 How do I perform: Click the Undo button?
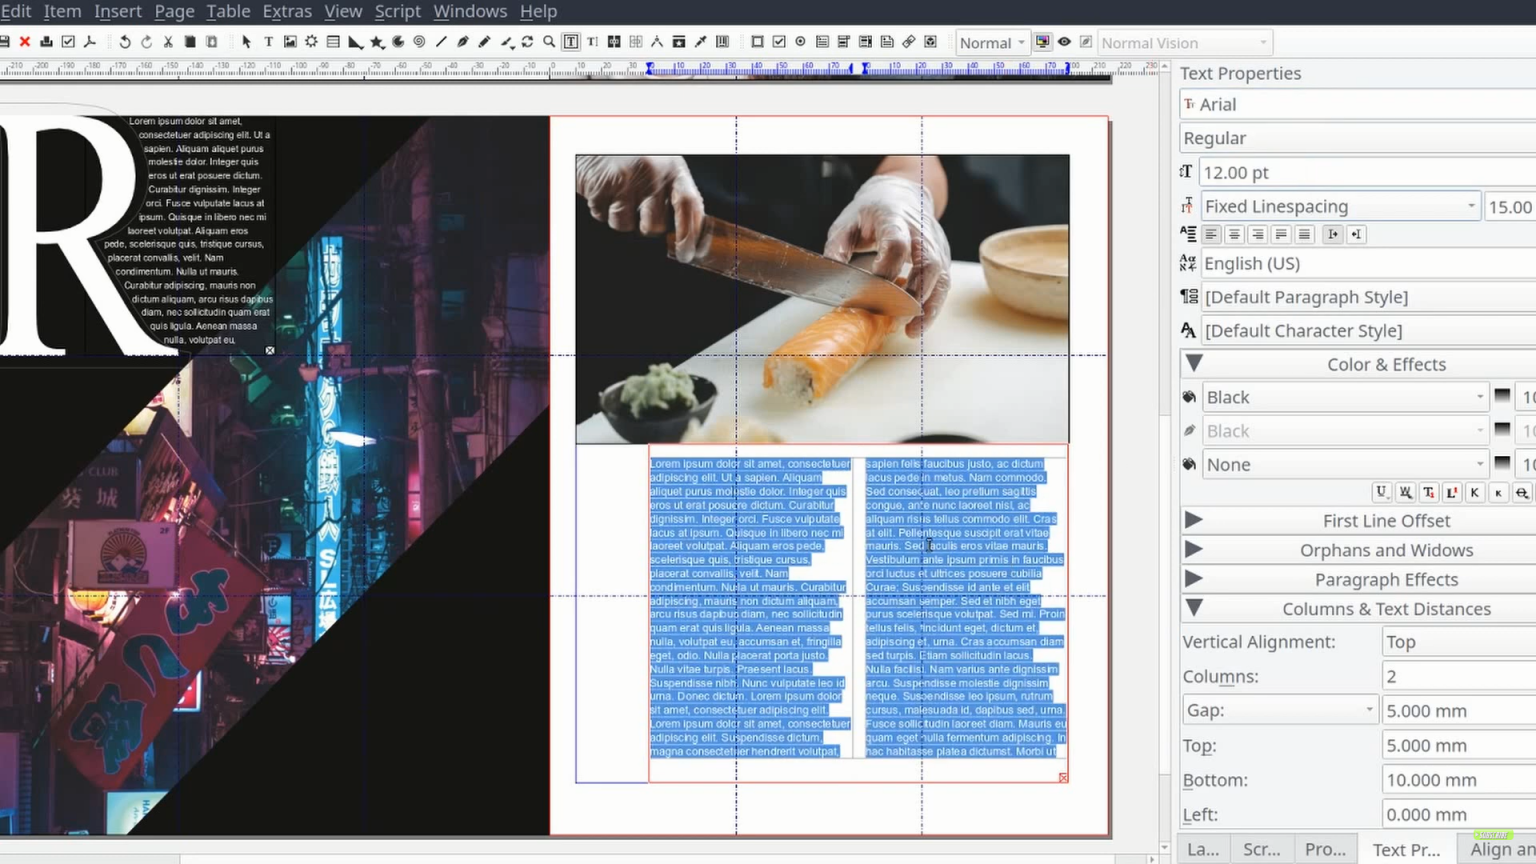pyautogui.click(x=125, y=42)
